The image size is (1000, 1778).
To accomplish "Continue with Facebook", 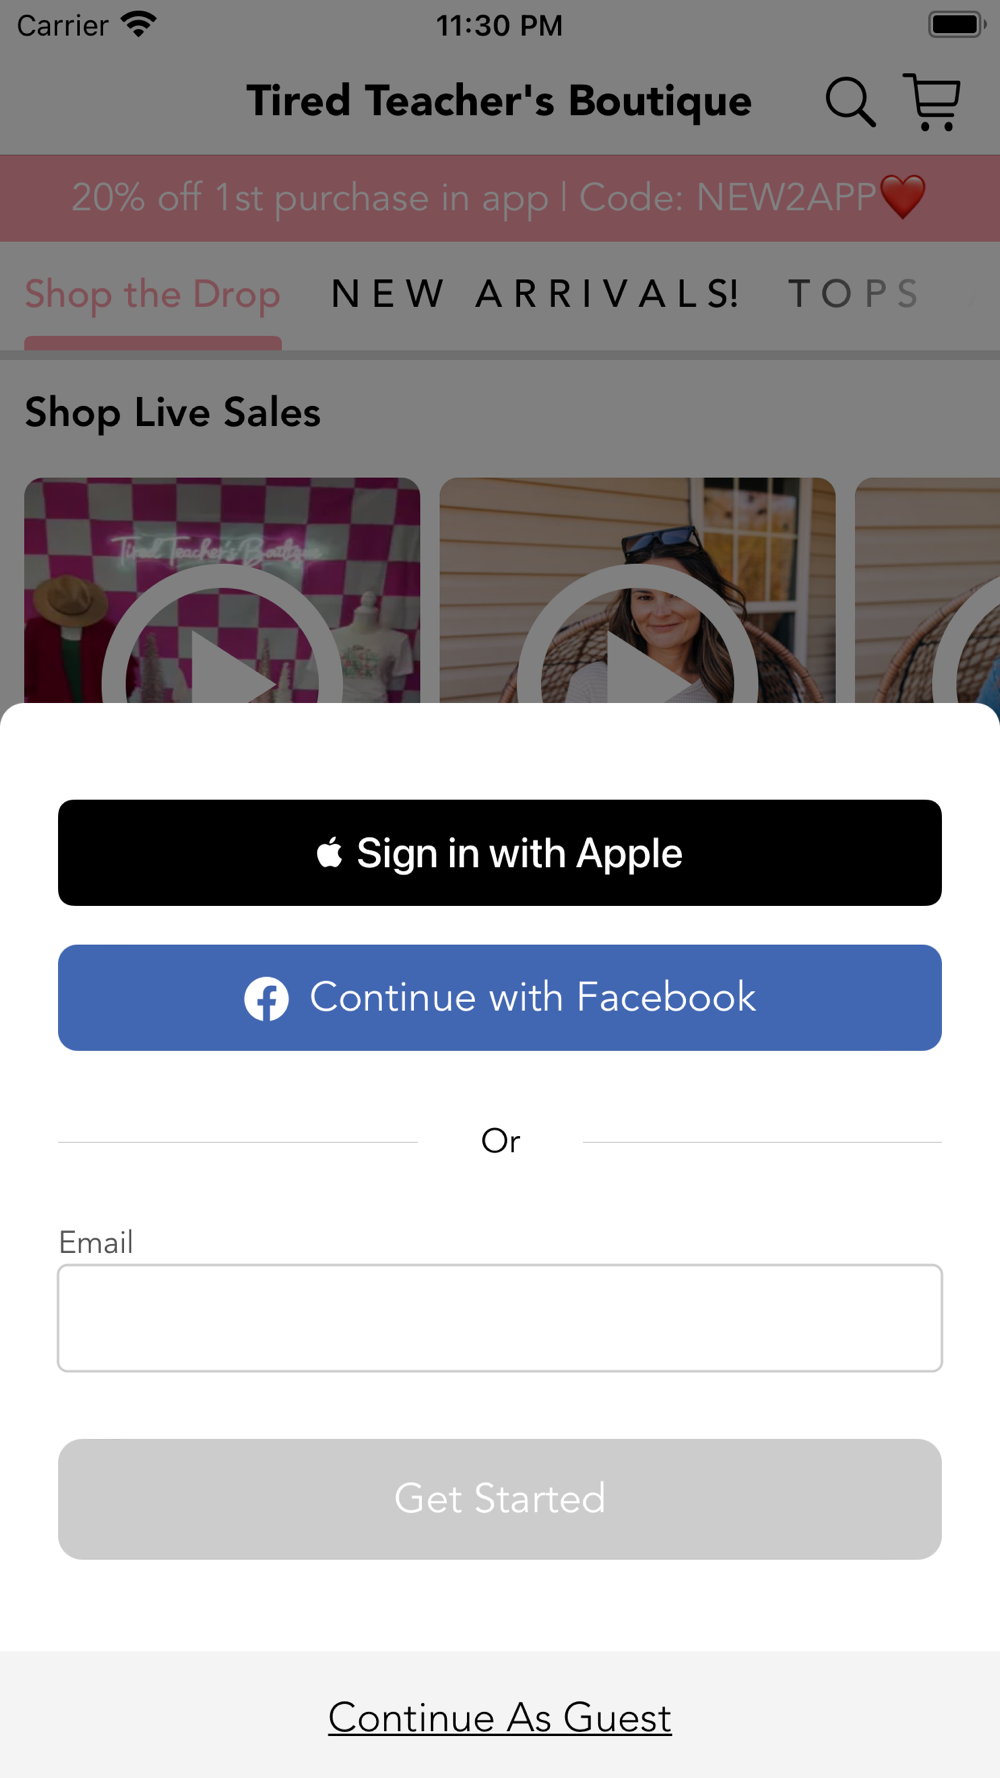I will coord(500,998).
